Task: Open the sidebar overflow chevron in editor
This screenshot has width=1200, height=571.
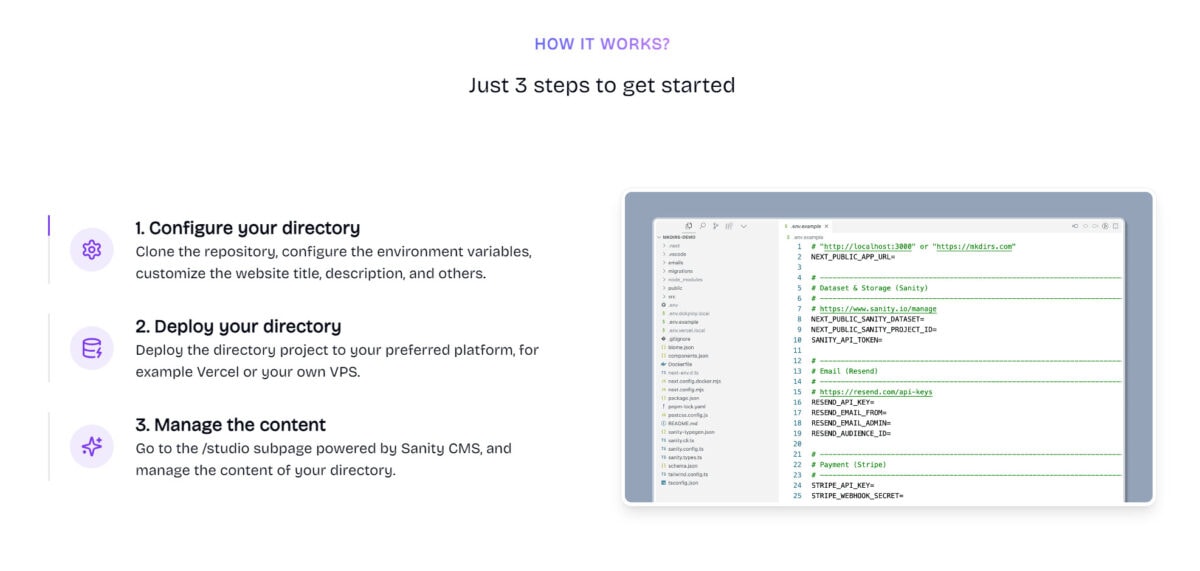Action: 743,226
